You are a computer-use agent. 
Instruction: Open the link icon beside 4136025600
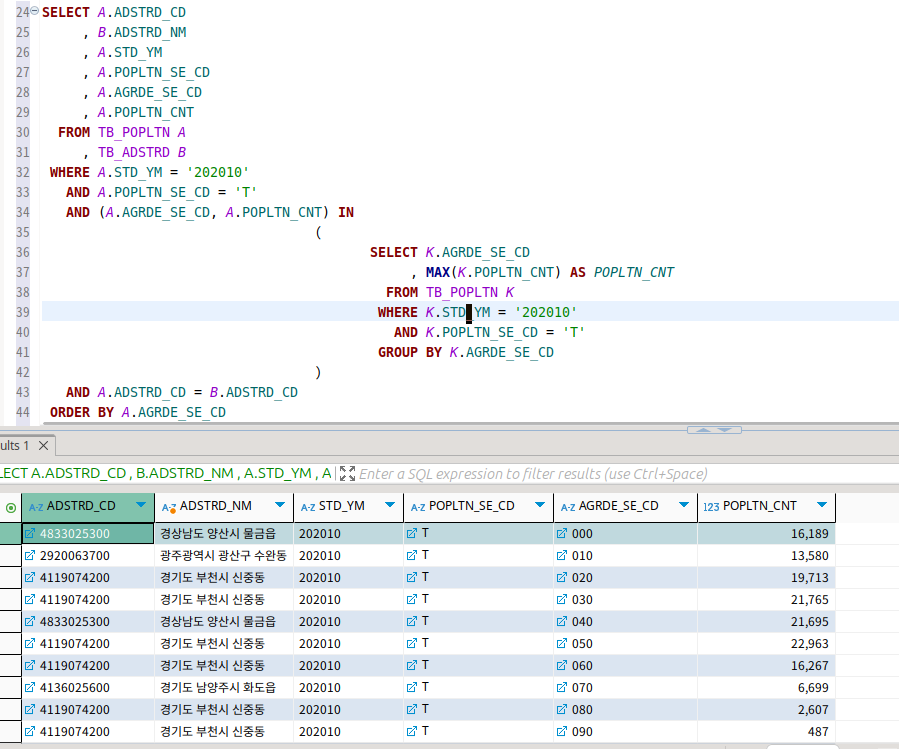point(30,687)
